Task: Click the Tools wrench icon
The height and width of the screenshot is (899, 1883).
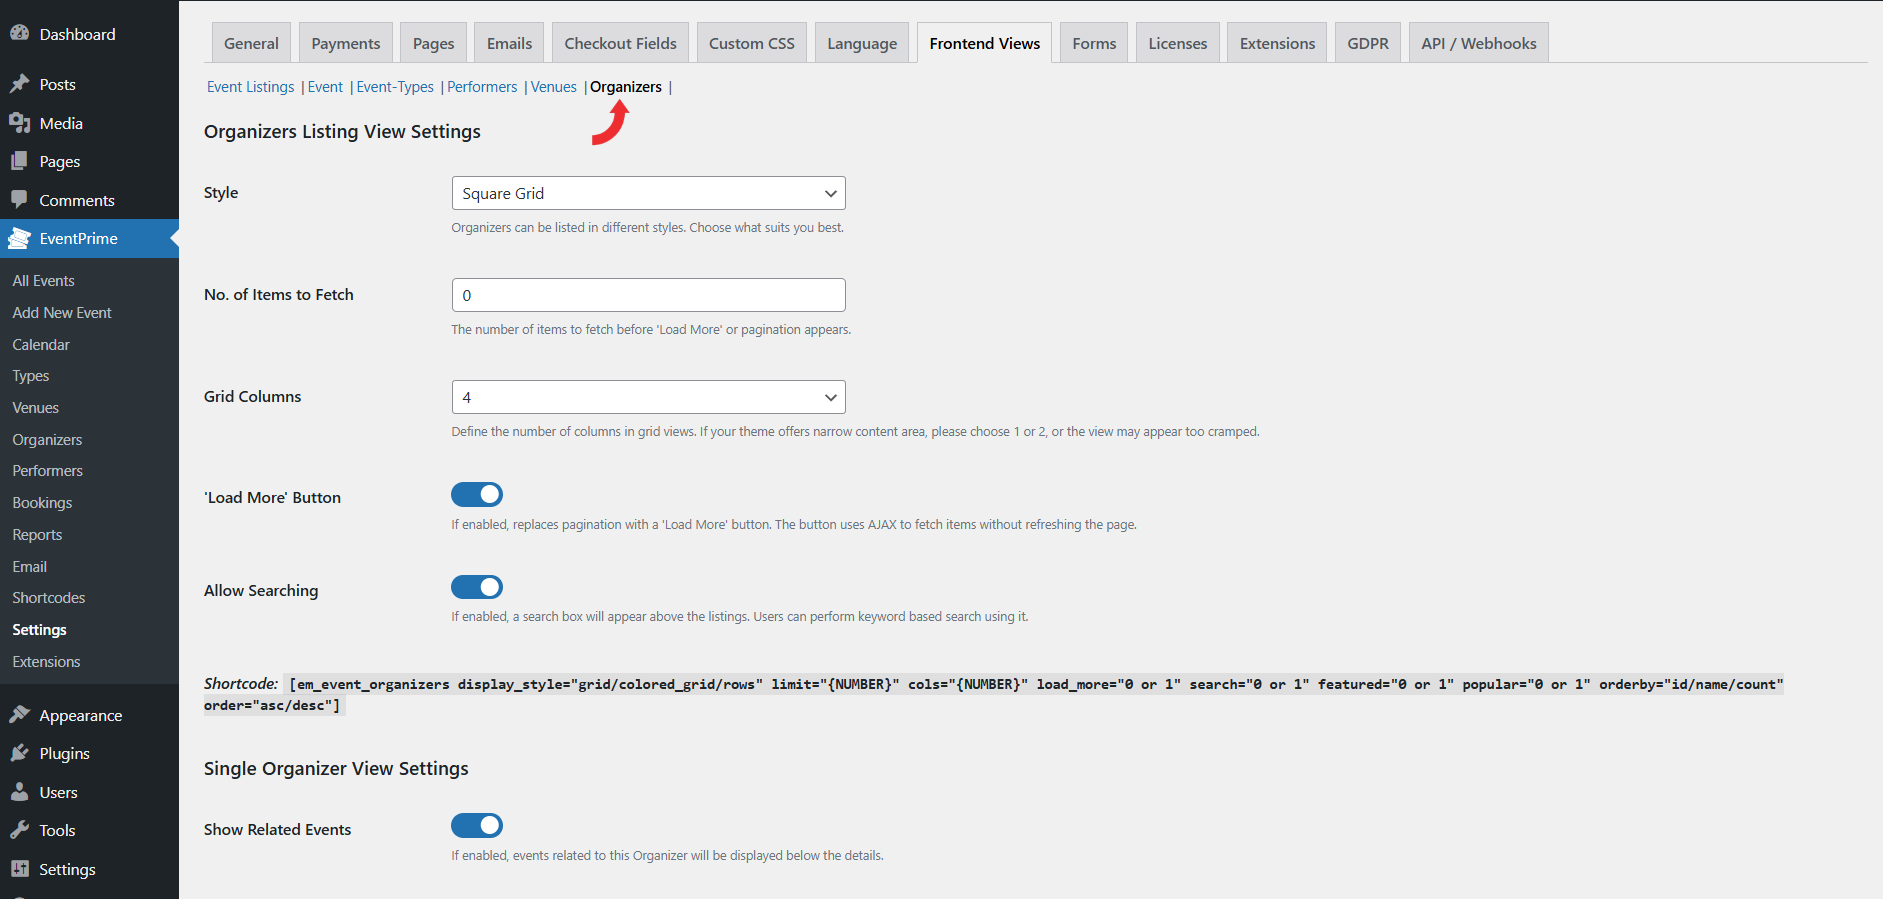Action: (x=19, y=830)
